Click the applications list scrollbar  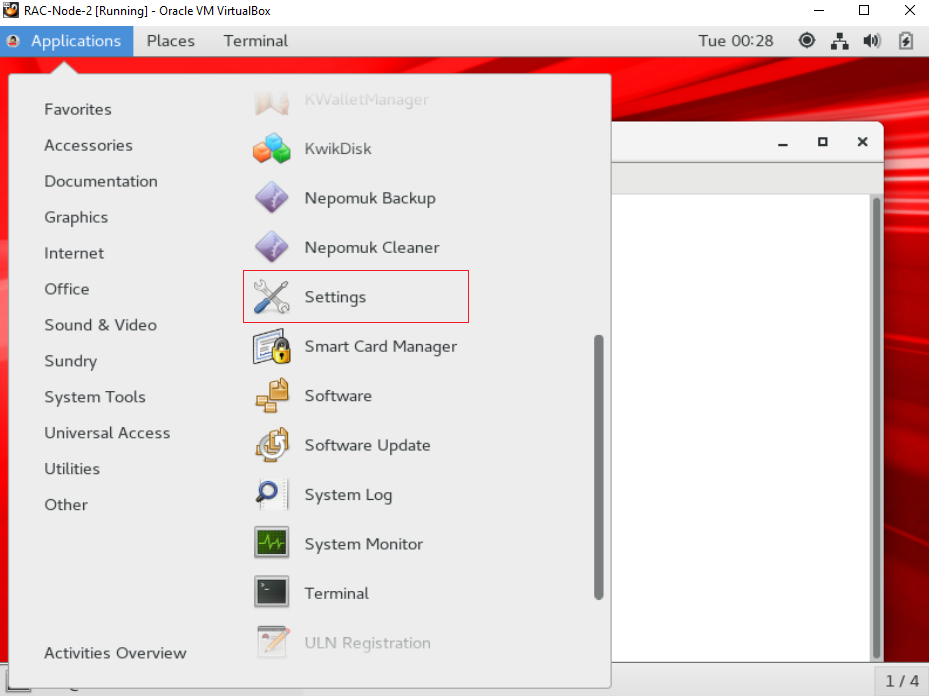pos(598,468)
